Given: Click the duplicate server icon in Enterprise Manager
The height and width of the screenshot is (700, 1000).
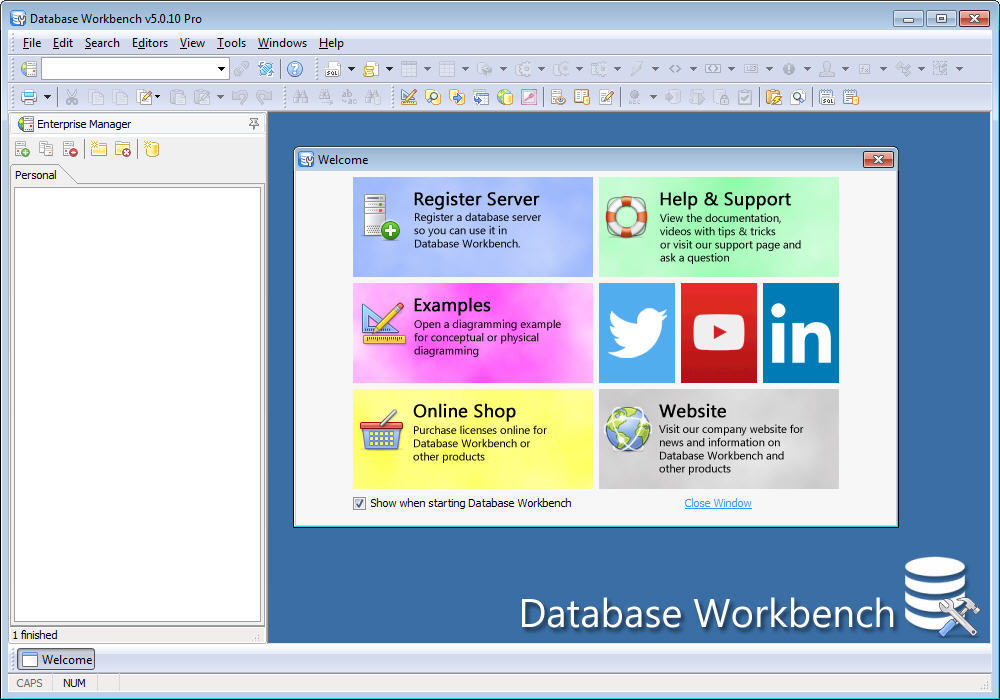Looking at the screenshot, I should pos(46,149).
